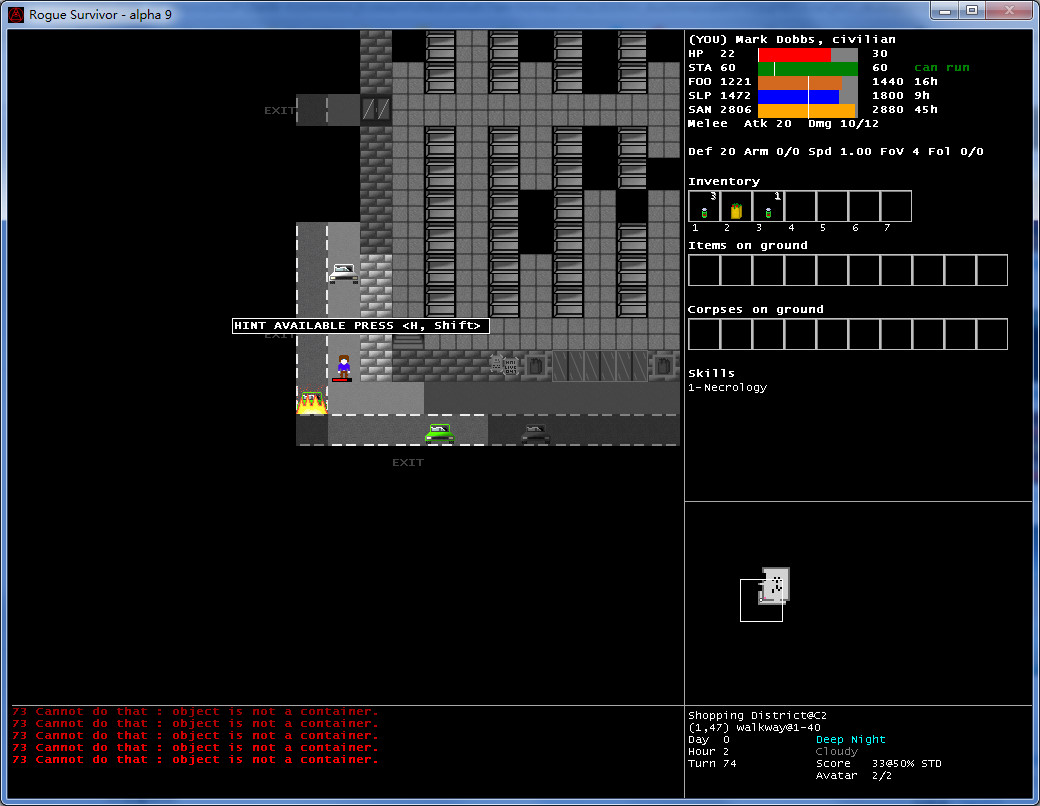Click the 'Corpses on ground' heading

[755, 310]
